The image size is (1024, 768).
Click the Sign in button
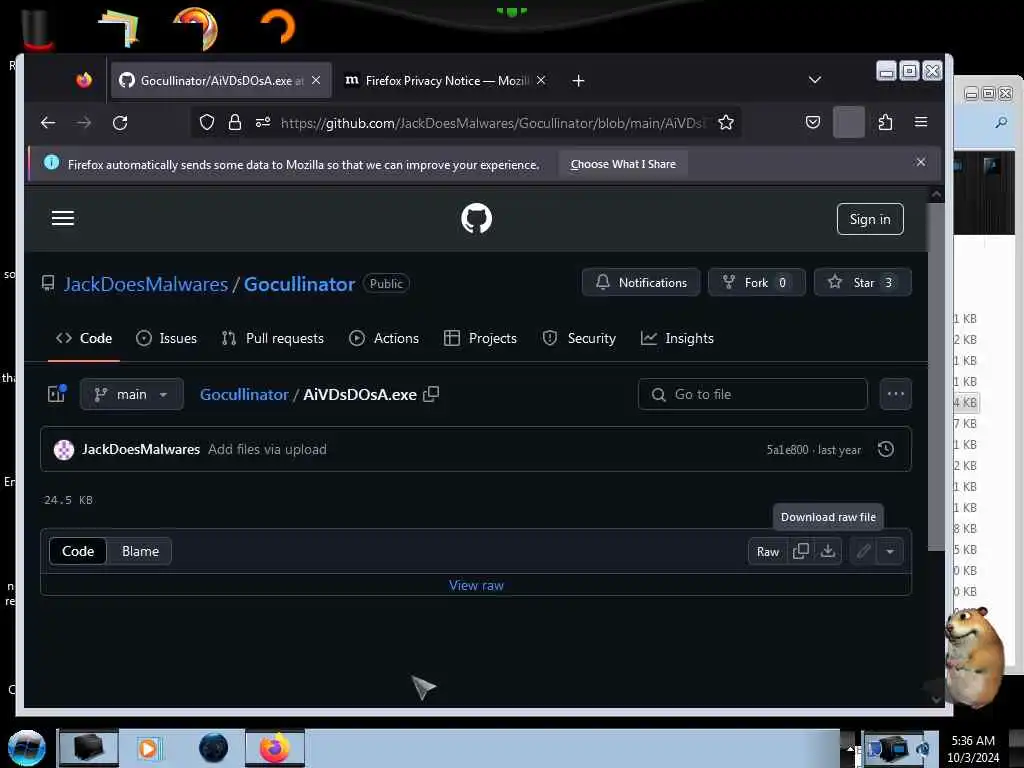pos(870,219)
